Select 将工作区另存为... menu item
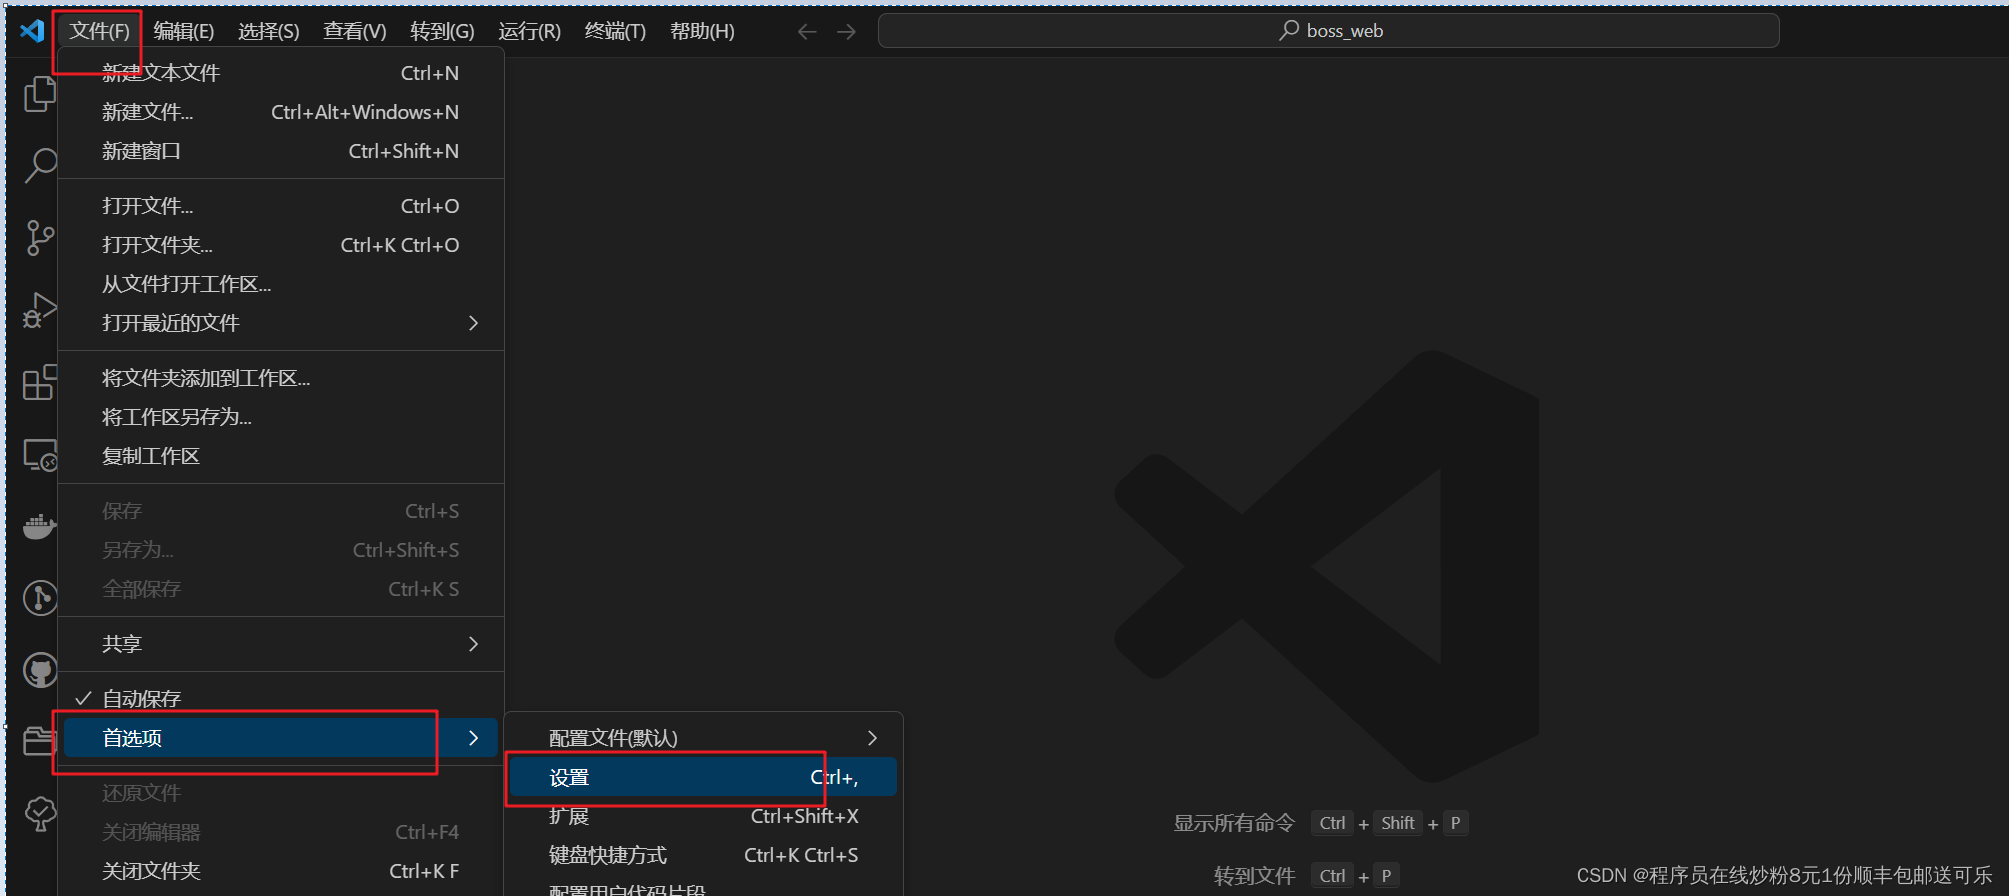The image size is (2009, 896). coord(281,417)
